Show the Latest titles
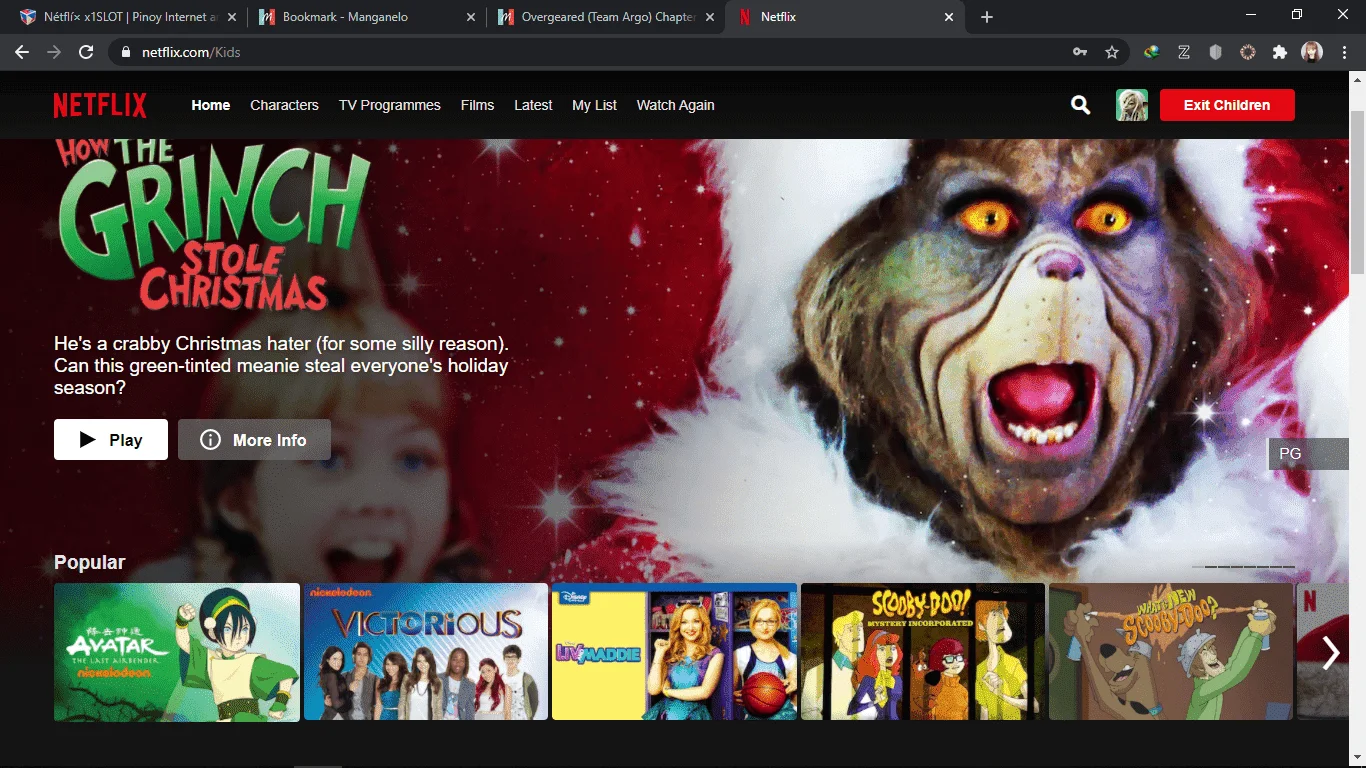The width and height of the screenshot is (1366, 768). pyautogui.click(x=533, y=105)
